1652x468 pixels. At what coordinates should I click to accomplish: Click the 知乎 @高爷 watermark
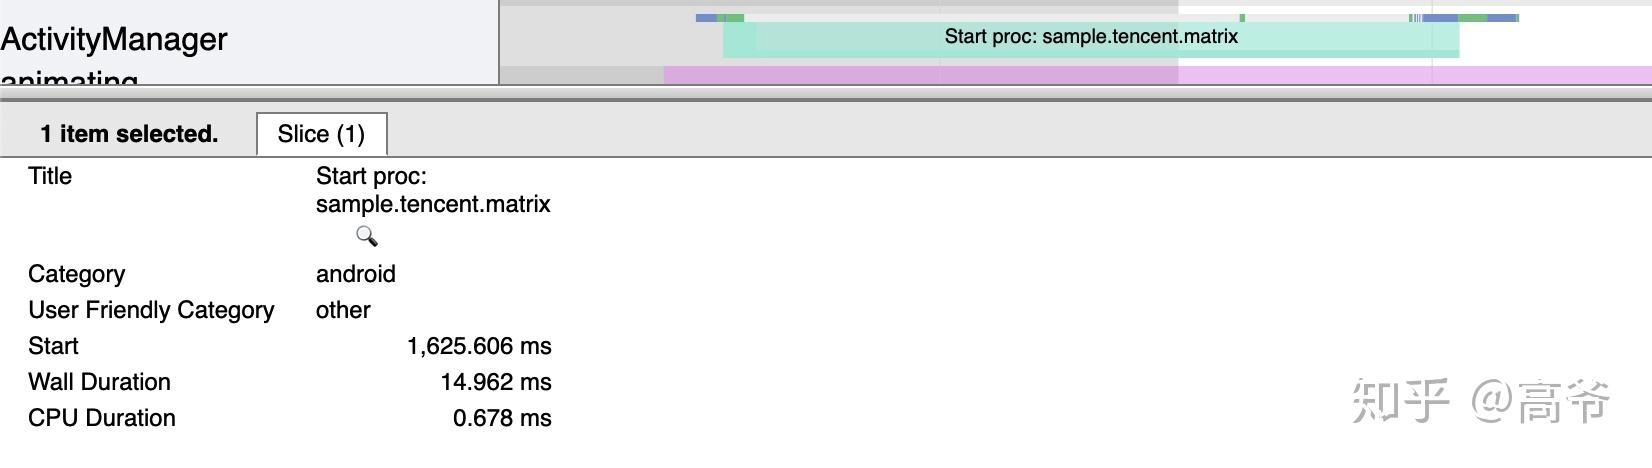pyautogui.click(x=1481, y=401)
